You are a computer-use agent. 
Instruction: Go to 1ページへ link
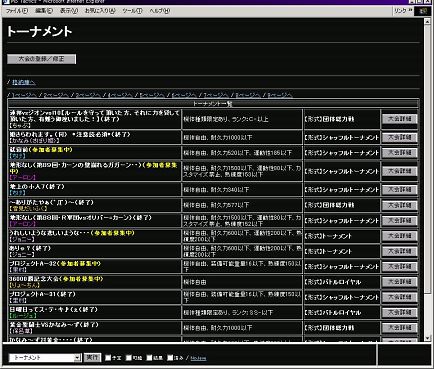tap(24, 95)
